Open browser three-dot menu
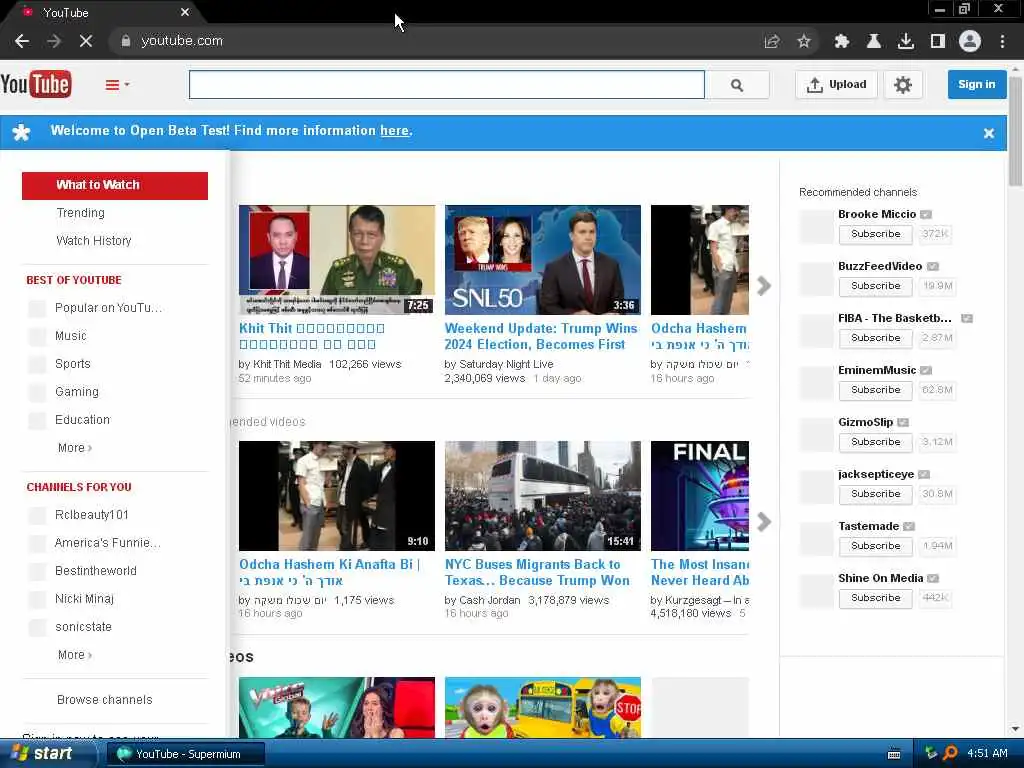Viewport: 1024px width, 768px height. (1002, 41)
